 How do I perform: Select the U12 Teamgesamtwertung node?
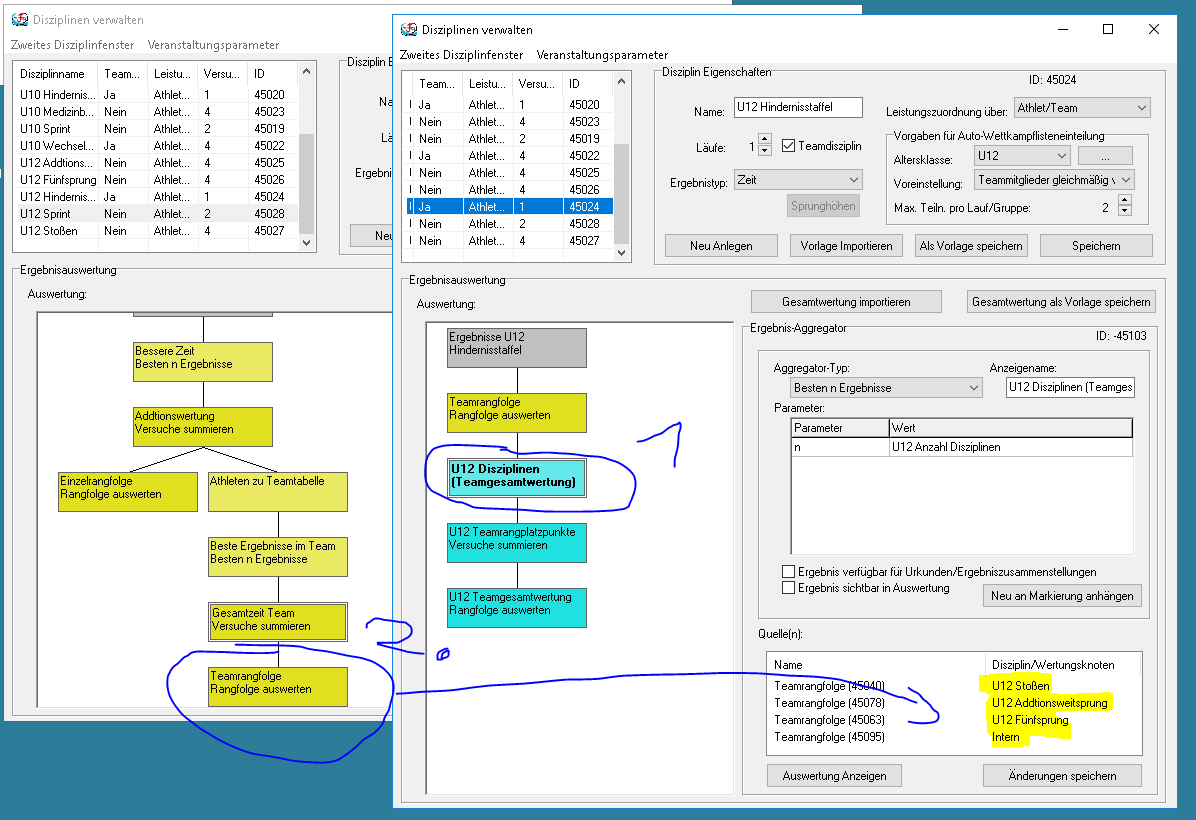pyautogui.click(x=517, y=608)
